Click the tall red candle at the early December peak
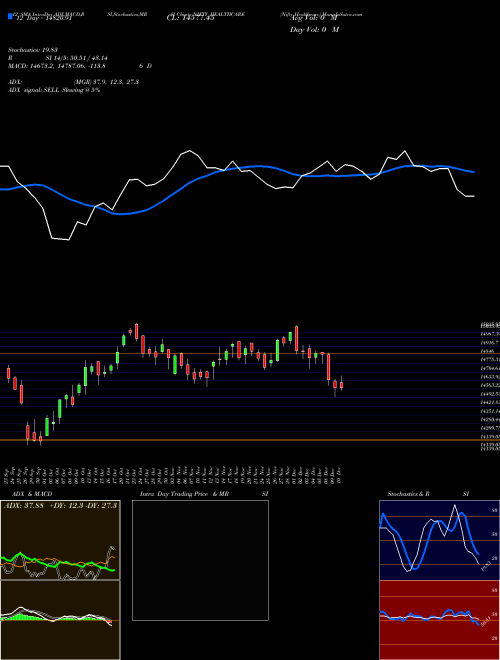Viewport: 500px width, 660px height. pos(297,338)
